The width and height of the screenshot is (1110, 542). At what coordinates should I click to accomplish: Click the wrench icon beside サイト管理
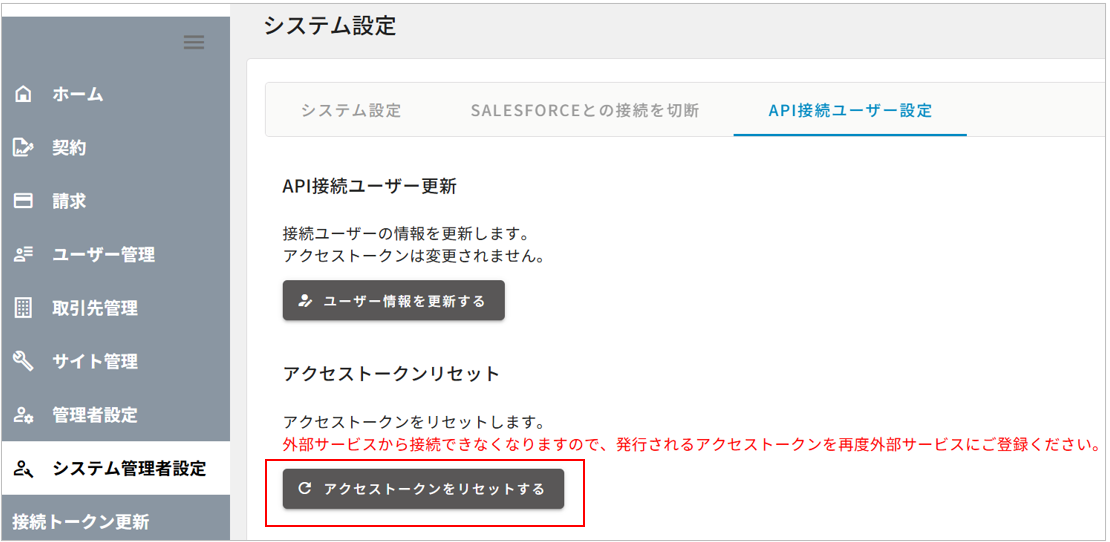[x=24, y=361]
